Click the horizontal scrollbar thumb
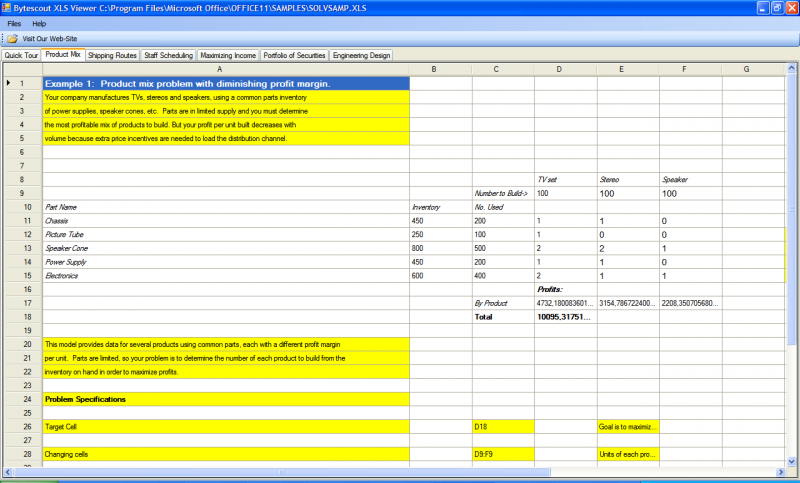 282,472
